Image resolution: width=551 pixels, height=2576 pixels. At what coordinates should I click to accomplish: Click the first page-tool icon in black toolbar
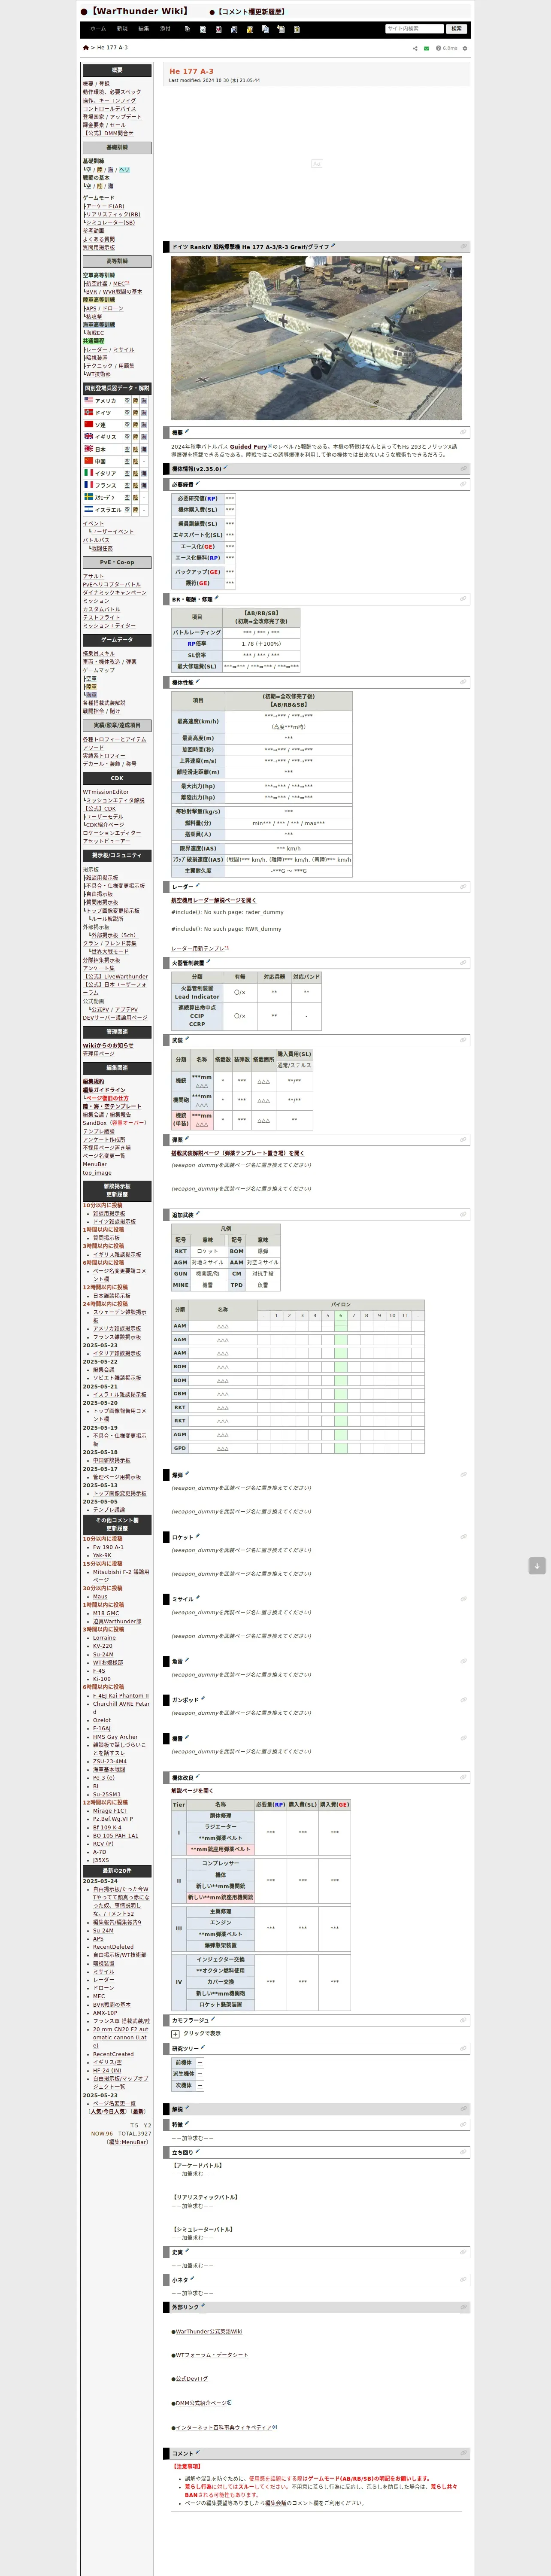click(188, 29)
